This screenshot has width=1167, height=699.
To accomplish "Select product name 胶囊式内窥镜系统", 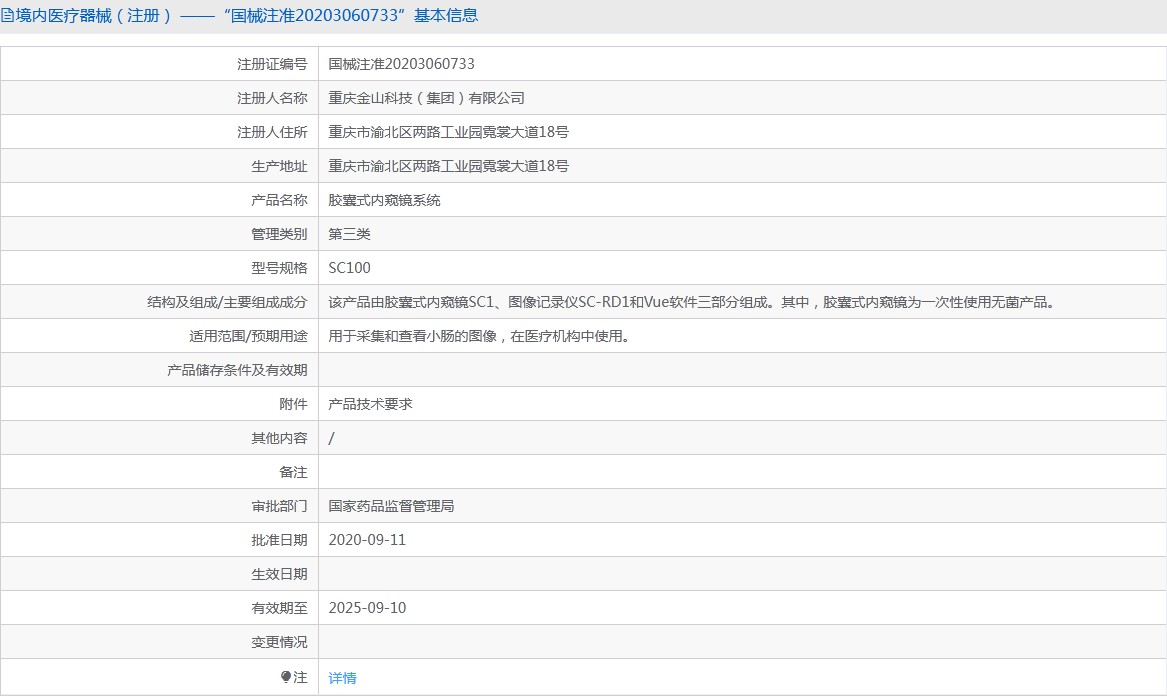I will pyautogui.click(x=384, y=200).
